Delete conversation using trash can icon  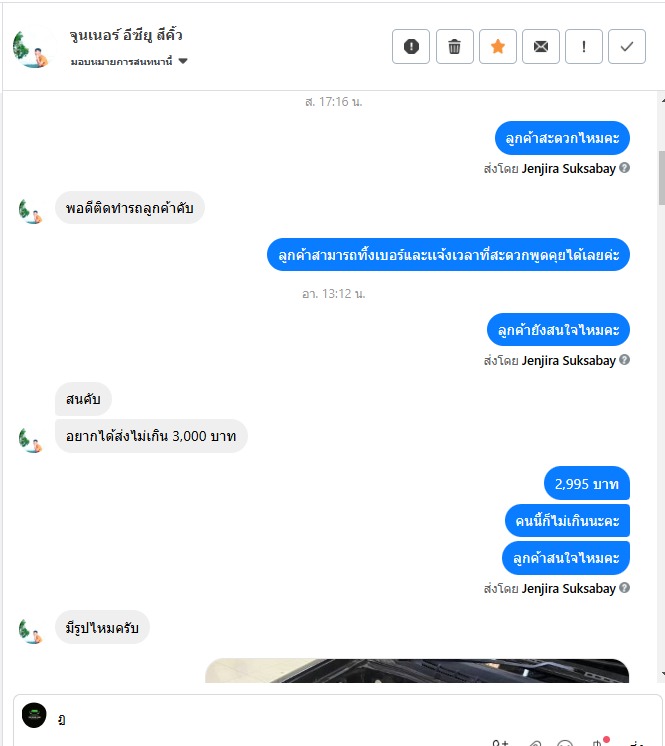pos(454,47)
